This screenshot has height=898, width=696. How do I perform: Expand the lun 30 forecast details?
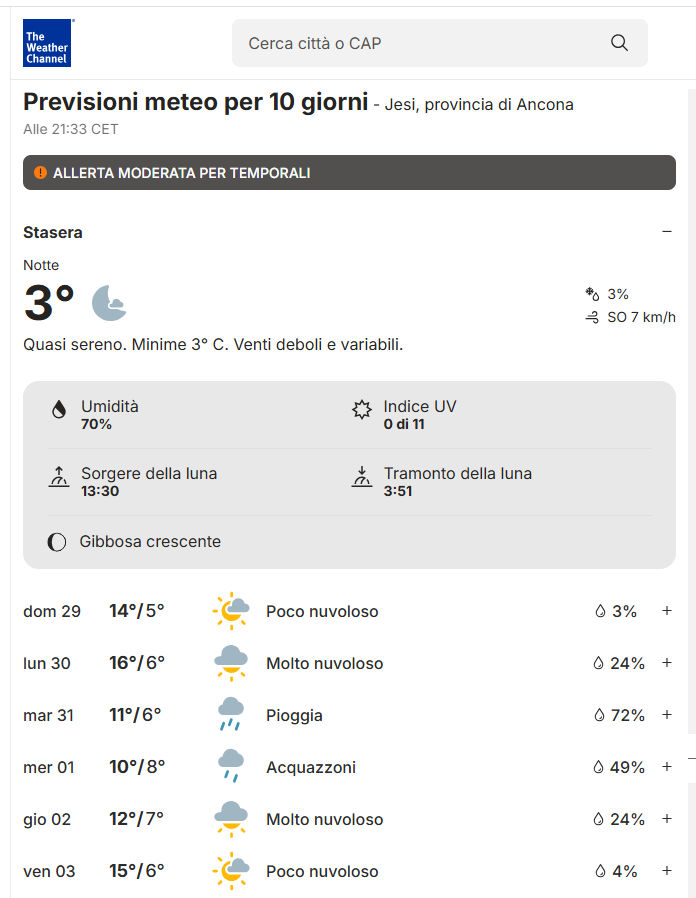667,663
